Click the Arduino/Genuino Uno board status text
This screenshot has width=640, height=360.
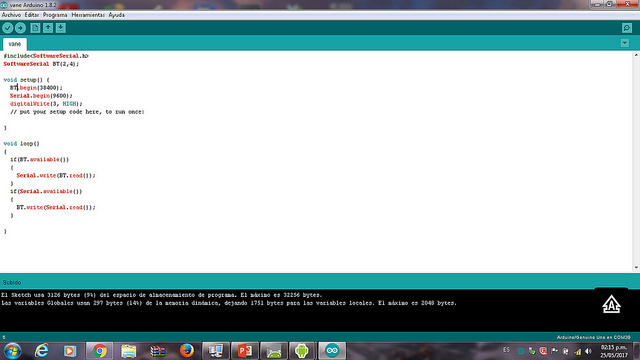point(593,338)
